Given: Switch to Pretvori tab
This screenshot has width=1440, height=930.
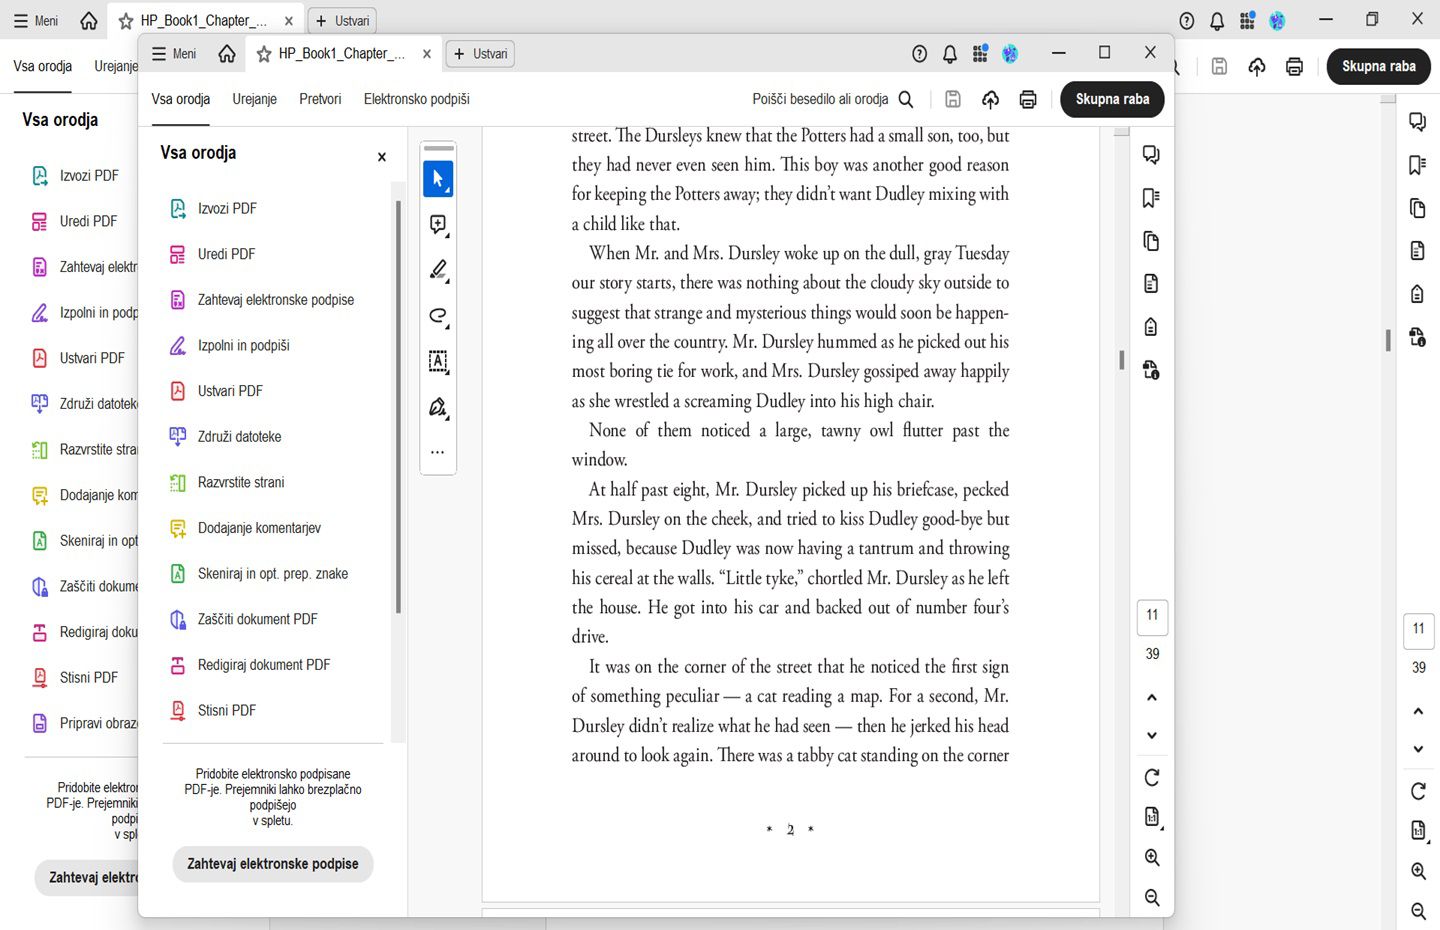Looking at the screenshot, I should point(320,99).
